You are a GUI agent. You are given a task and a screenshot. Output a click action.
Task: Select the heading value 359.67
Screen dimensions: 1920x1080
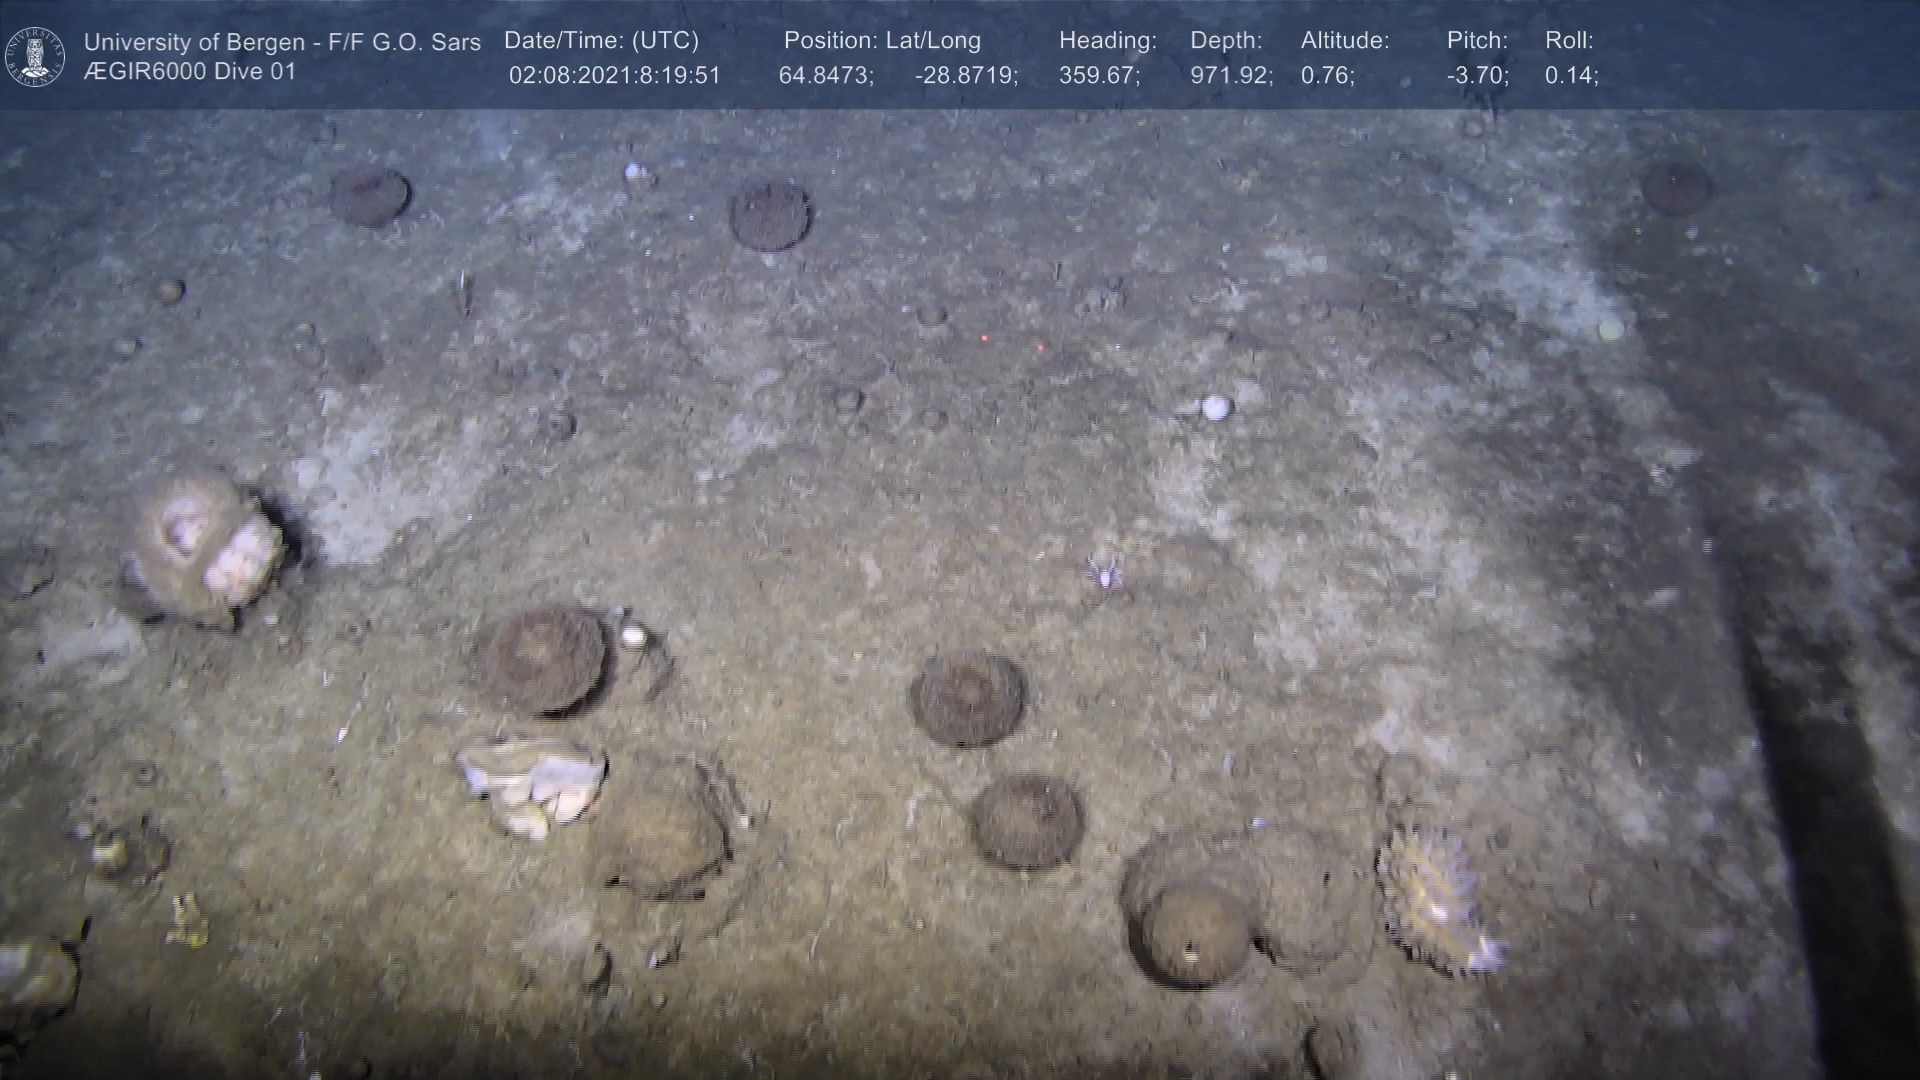pos(1098,76)
